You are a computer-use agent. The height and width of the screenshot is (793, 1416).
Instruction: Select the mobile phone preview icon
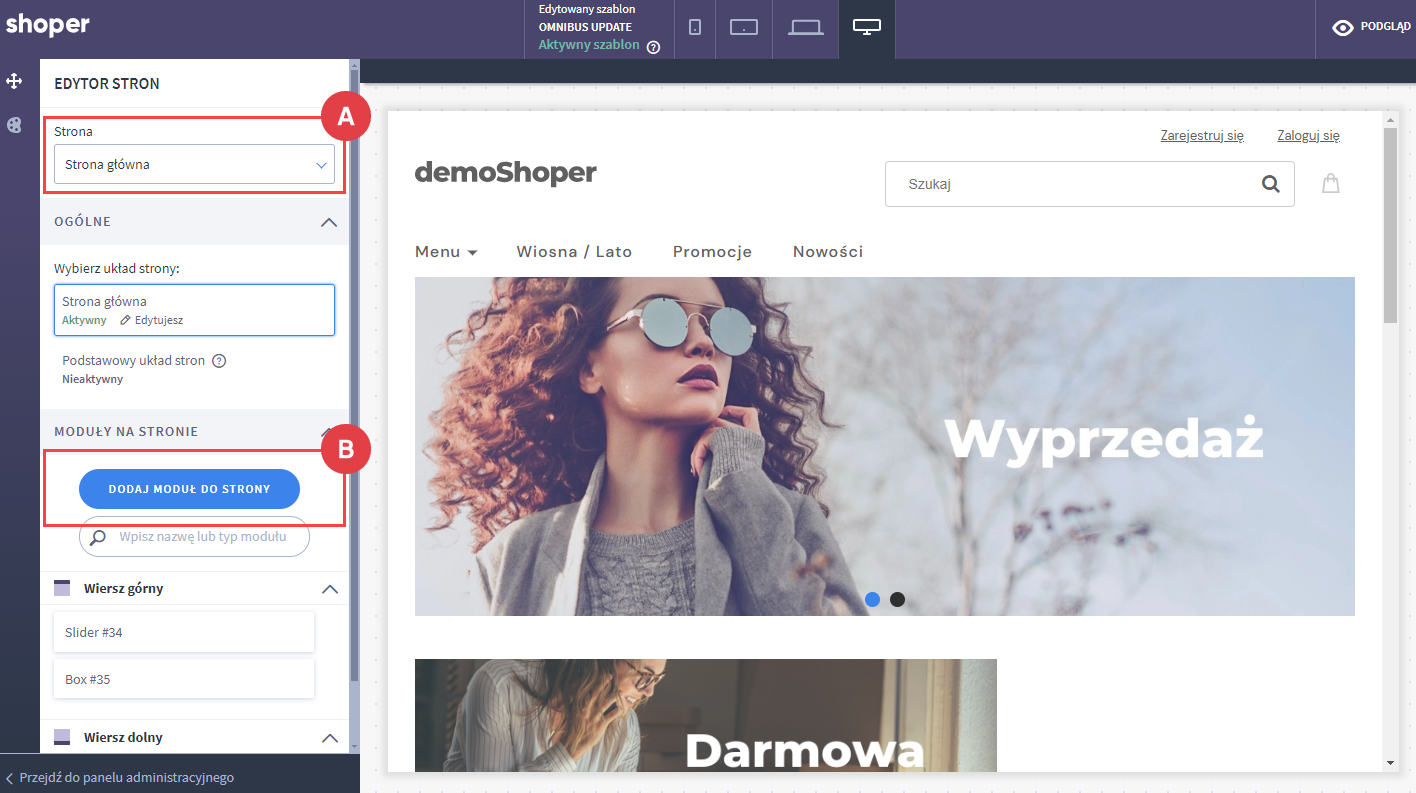tap(695, 28)
